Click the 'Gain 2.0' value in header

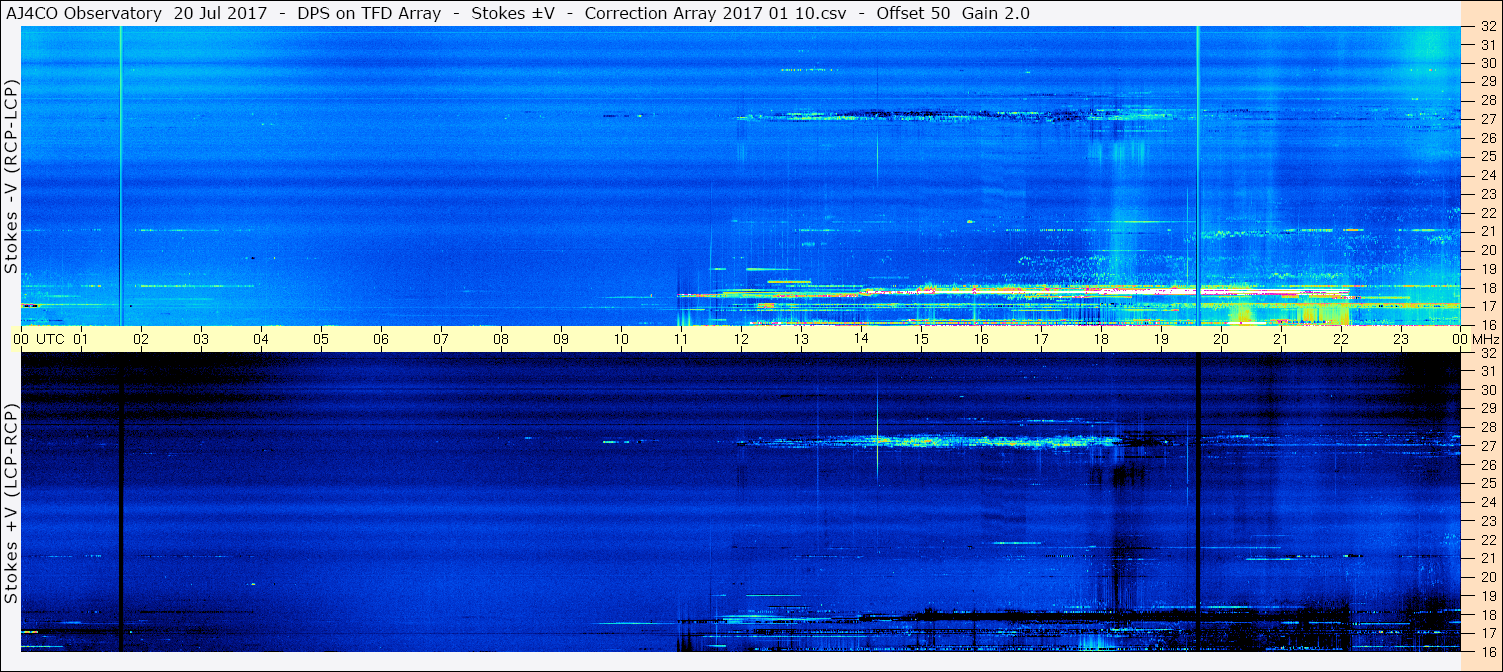(x=996, y=13)
